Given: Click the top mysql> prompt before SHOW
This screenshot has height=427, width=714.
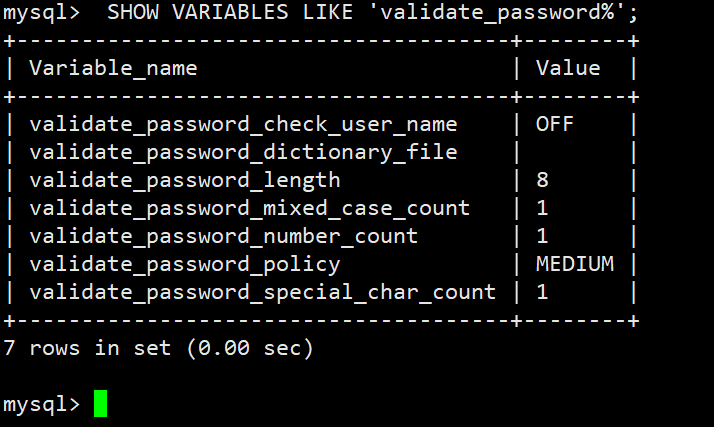Looking at the screenshot, I should (41, 13).
